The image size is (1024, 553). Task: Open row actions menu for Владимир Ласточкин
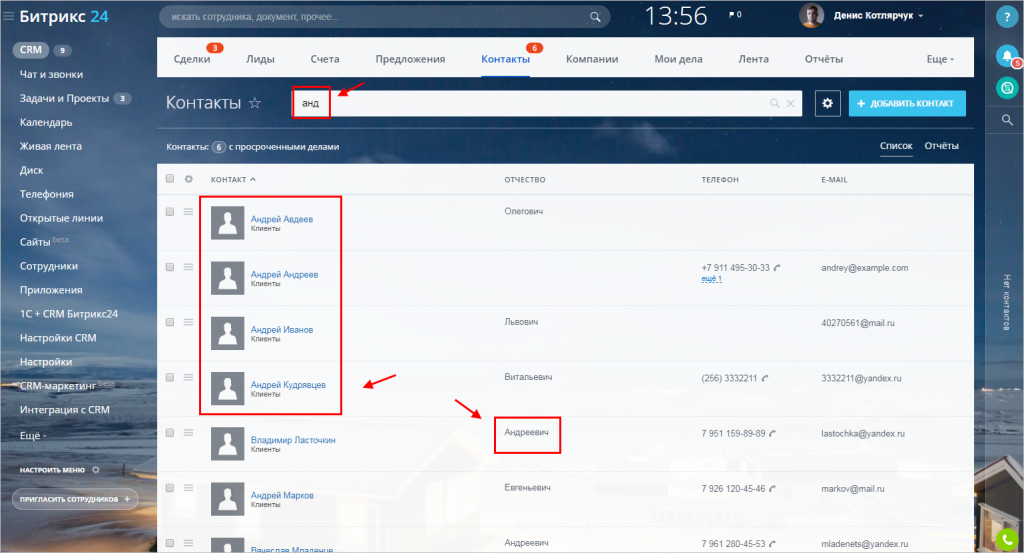tap(189, 432)
